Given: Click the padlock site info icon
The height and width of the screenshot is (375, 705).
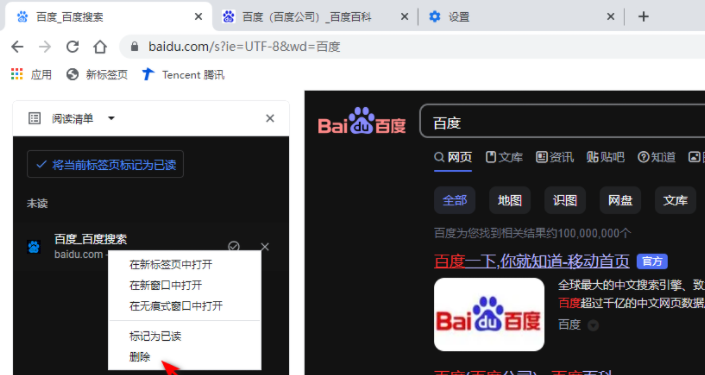Looking at the screenshot, I should (x=134, y=46).
